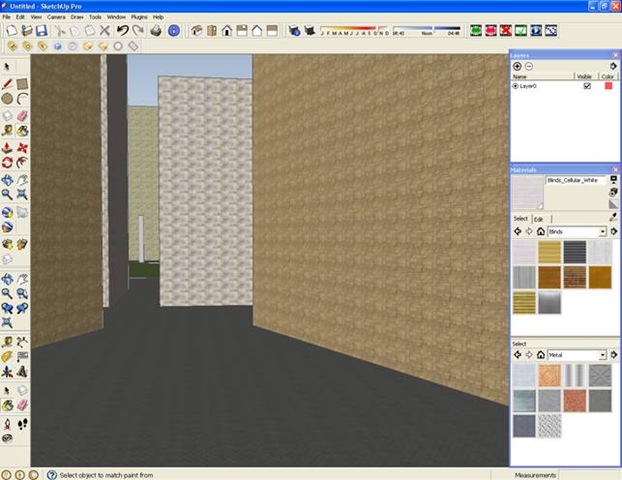This screenshot has width=622, height=480.
Task: Activate the Paint Bucket tool in upper left toolbar
Action: coord(22,130)
